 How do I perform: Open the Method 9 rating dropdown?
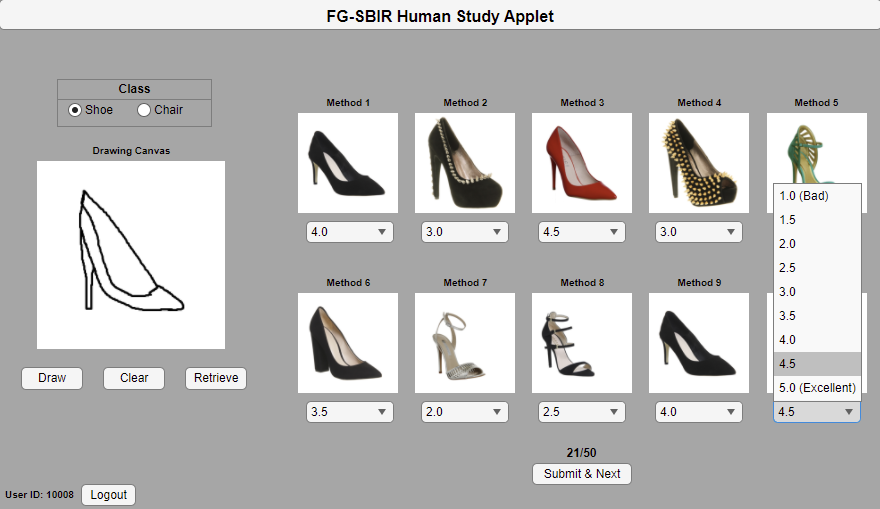tap(699, 412)
